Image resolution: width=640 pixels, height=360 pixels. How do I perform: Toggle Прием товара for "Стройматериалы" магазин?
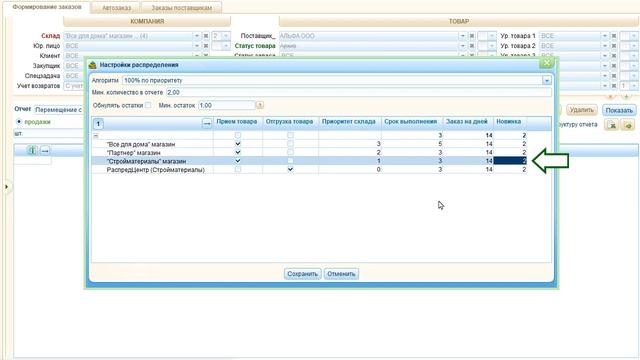coord(238,161)
